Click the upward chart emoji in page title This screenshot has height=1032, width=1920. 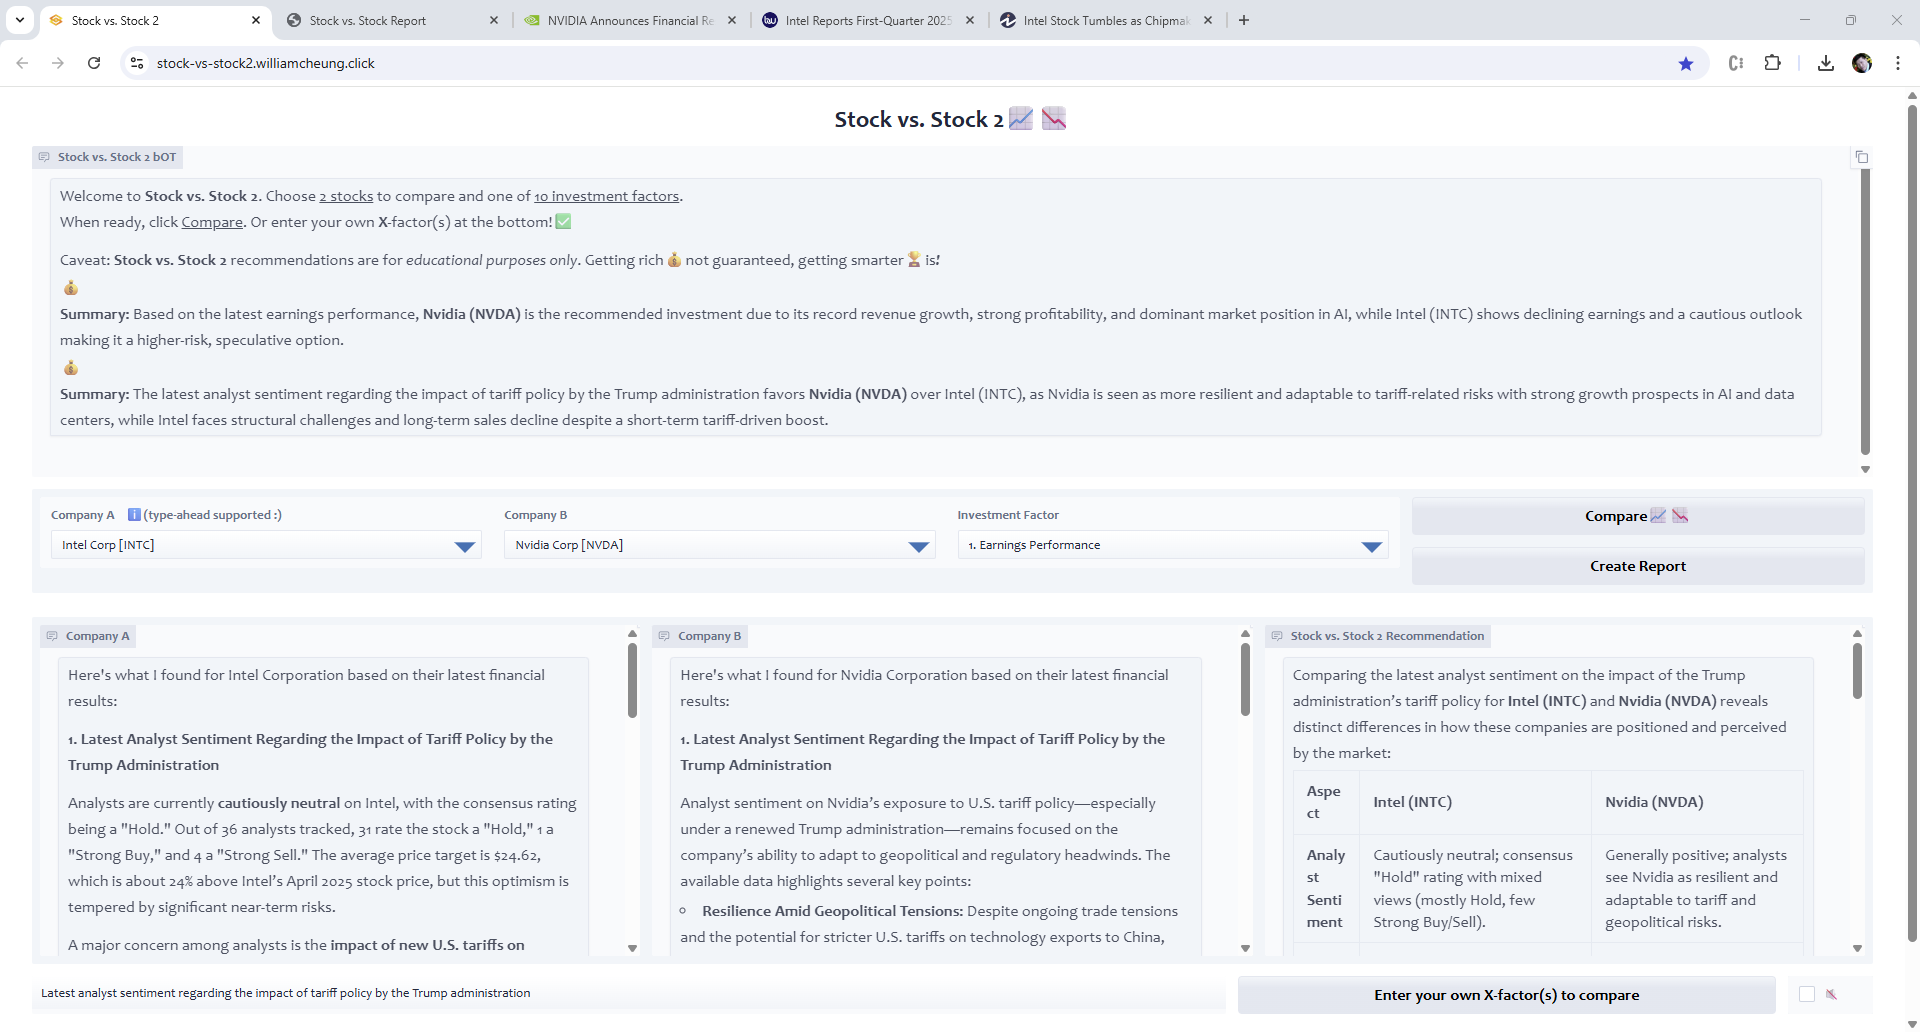(1021, 119)
